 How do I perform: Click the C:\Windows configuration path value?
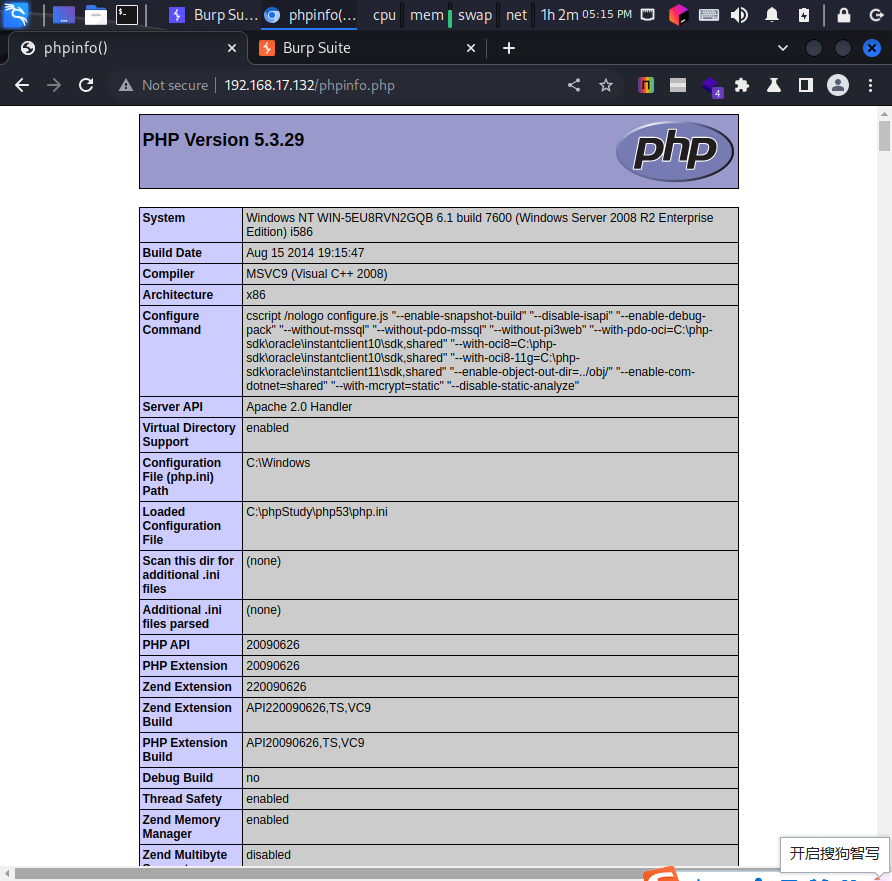pos(278,463)
